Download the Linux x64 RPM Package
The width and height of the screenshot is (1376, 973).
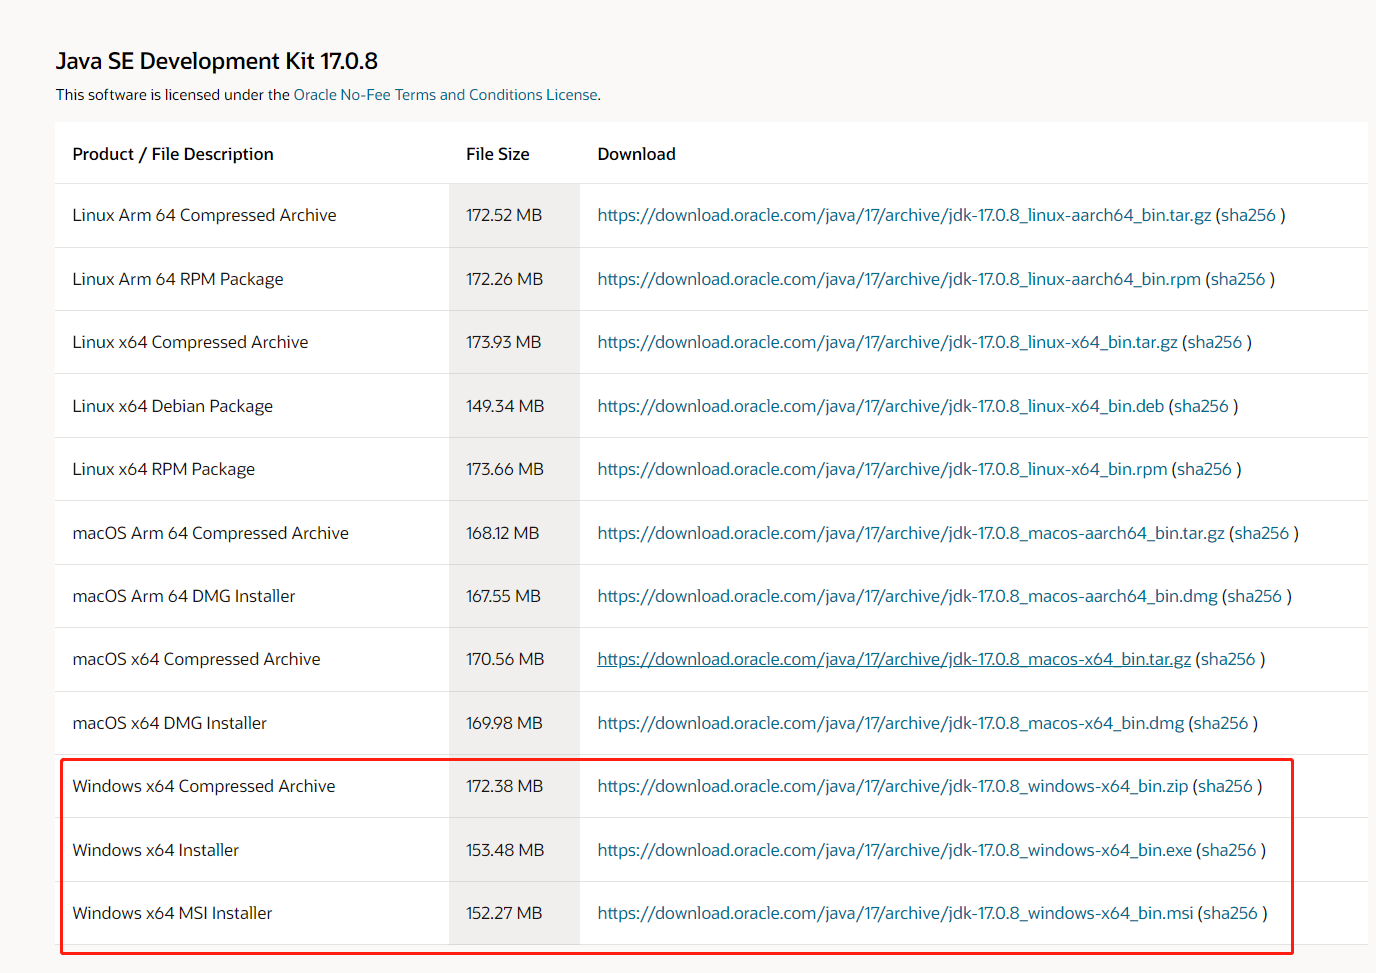click(881, 469)
